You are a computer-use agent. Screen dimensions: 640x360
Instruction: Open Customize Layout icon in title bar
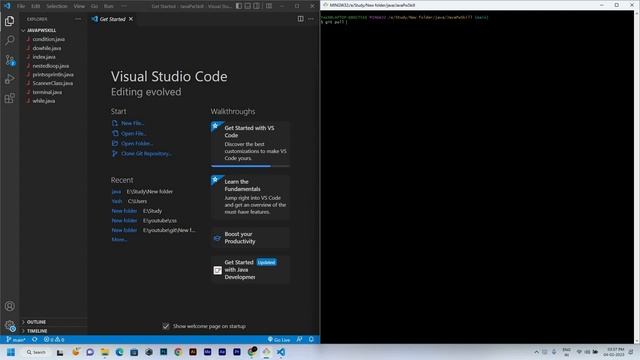(269, 6)
